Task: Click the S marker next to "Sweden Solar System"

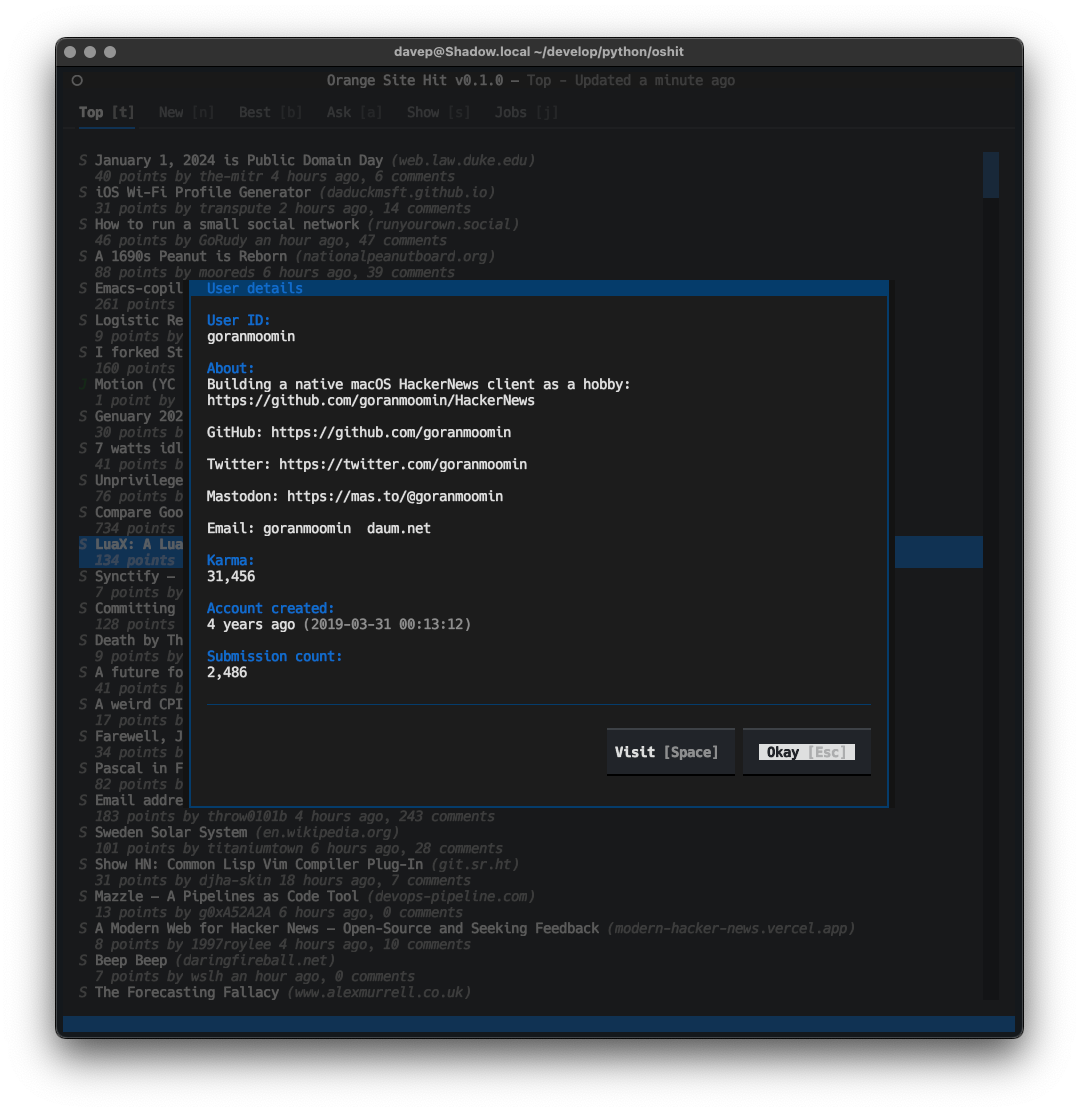Action: (81, 832)
